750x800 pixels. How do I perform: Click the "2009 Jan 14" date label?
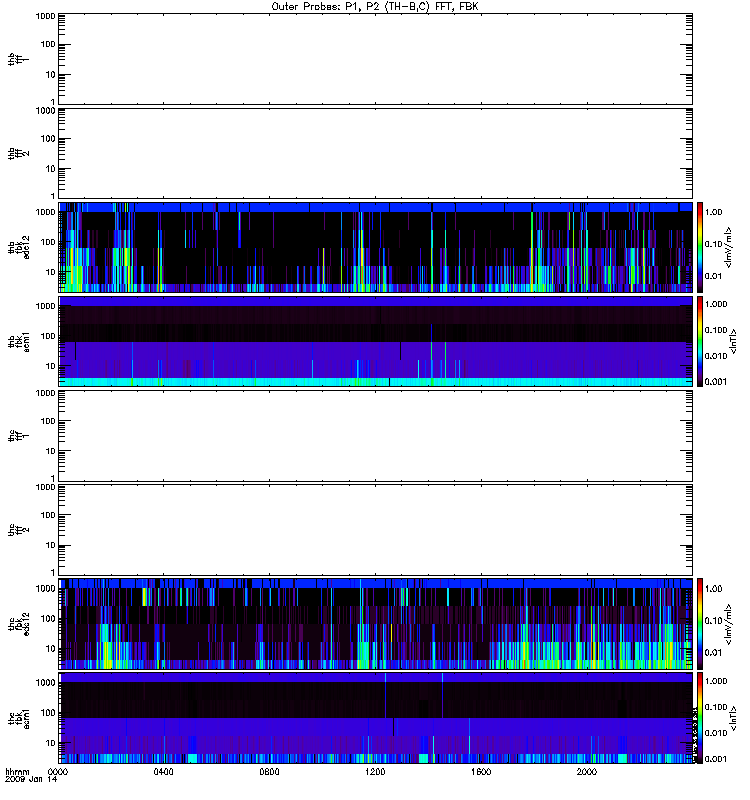[31, 780]
